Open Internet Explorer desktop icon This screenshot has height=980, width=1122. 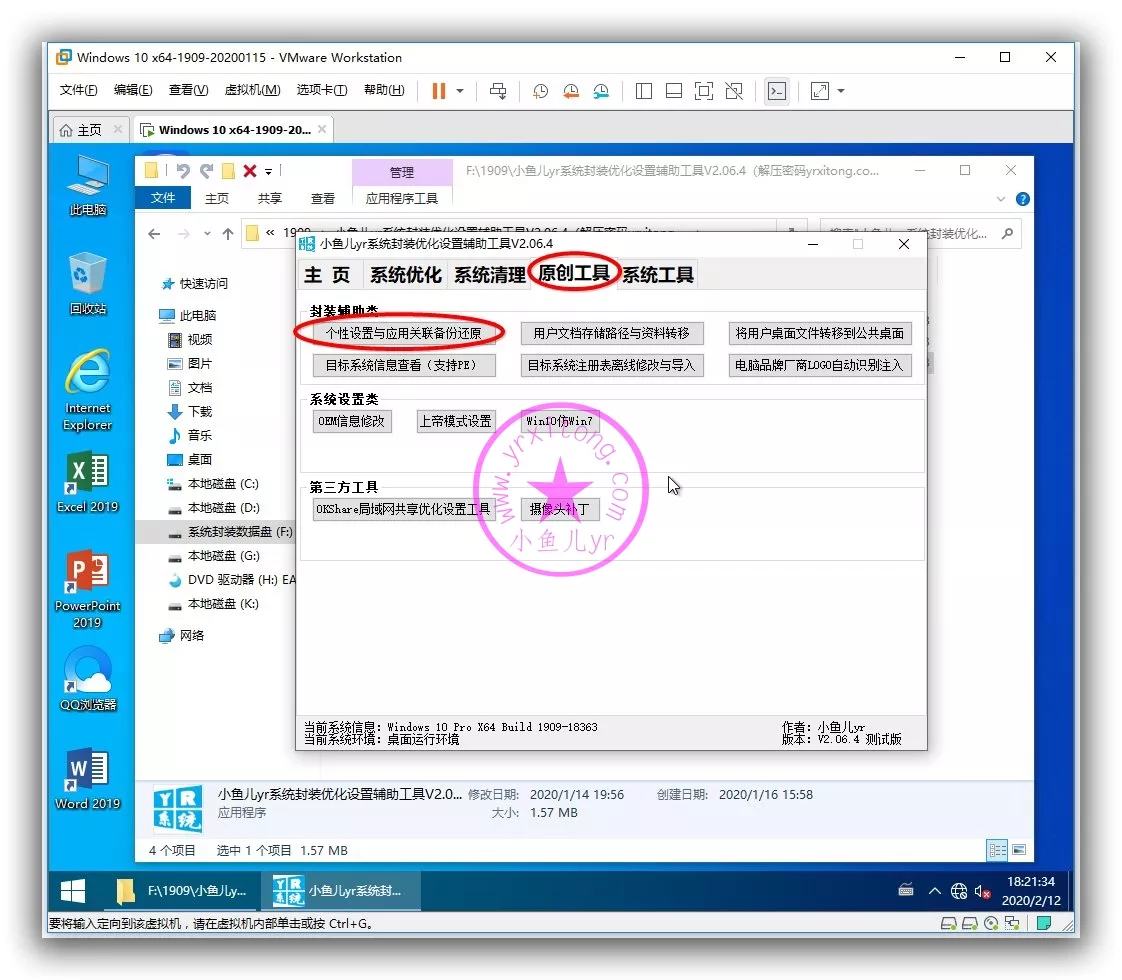coord(88,390)
